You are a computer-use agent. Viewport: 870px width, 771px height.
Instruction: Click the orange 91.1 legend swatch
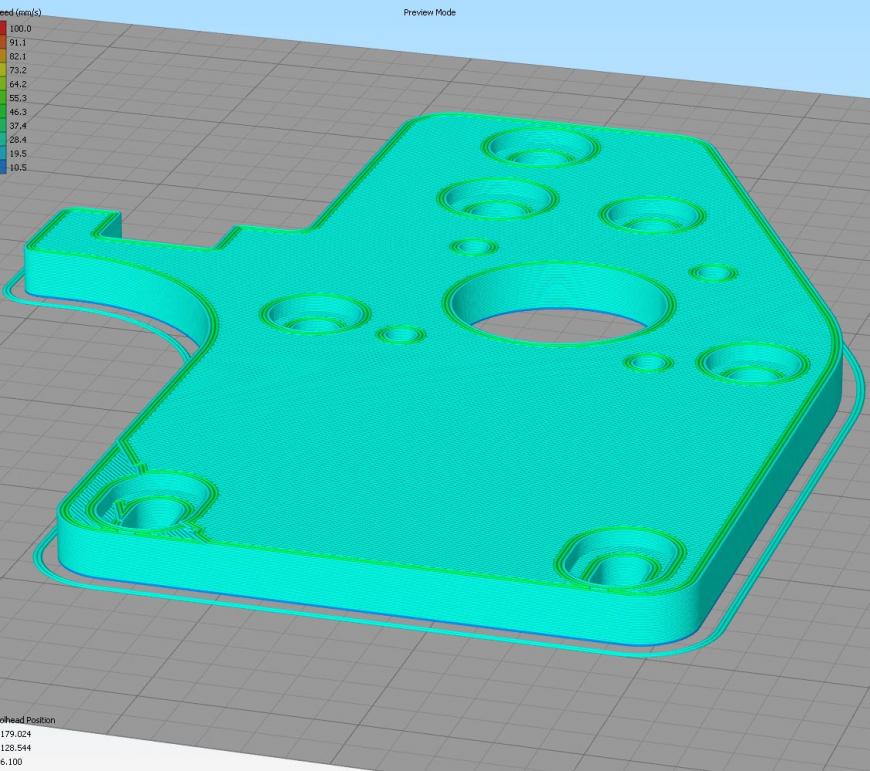(x=5, y=43)
